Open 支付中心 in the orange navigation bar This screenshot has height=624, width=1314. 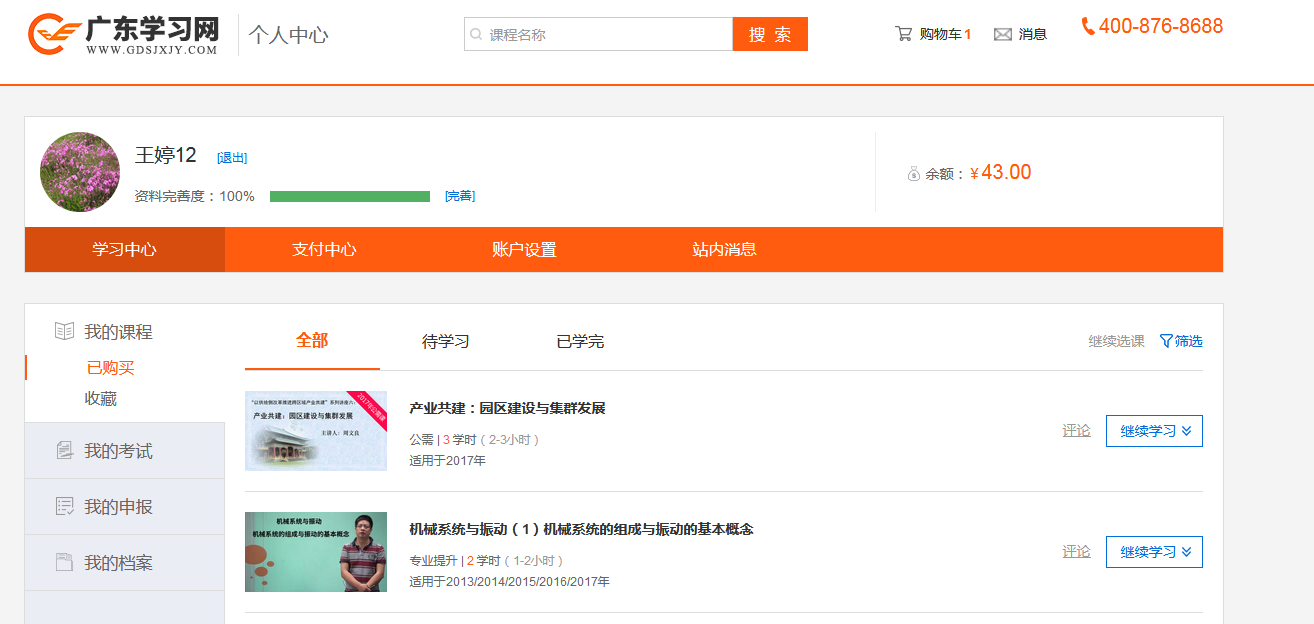(x=324, y=250)
